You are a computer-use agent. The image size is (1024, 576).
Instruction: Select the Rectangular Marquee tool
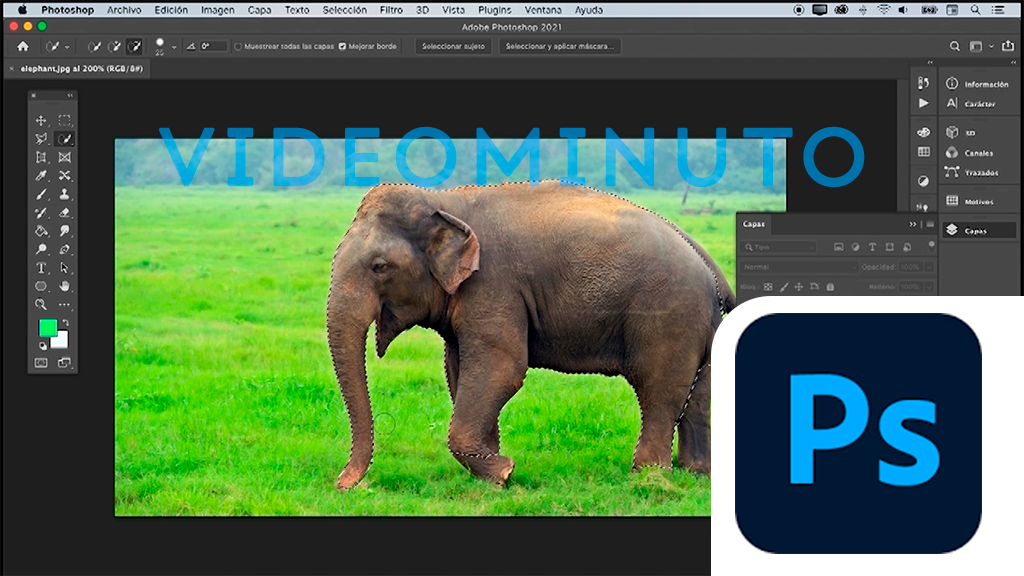coord(65,120)
